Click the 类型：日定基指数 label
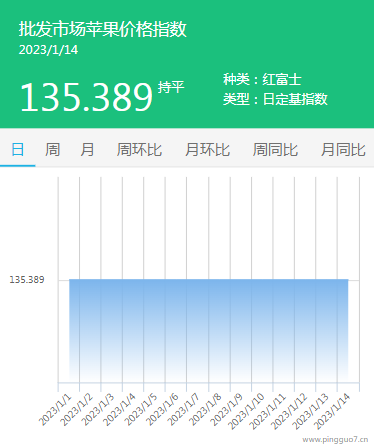The height and width of the screenshot is (448, 374). (x=275, y=99)
